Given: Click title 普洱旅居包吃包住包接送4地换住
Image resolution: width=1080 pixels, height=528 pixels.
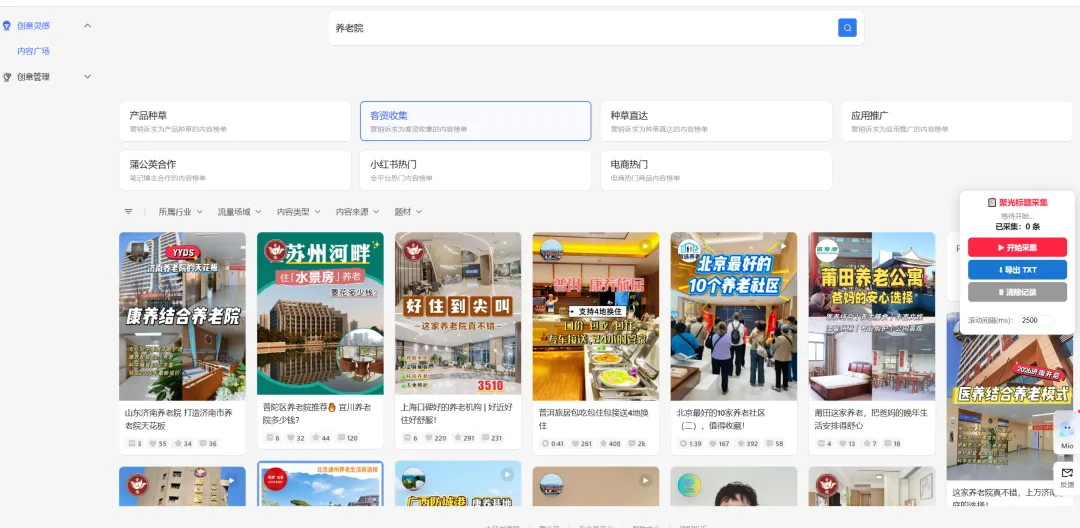Looking at the screenshot, I should [x=594, y=419].
